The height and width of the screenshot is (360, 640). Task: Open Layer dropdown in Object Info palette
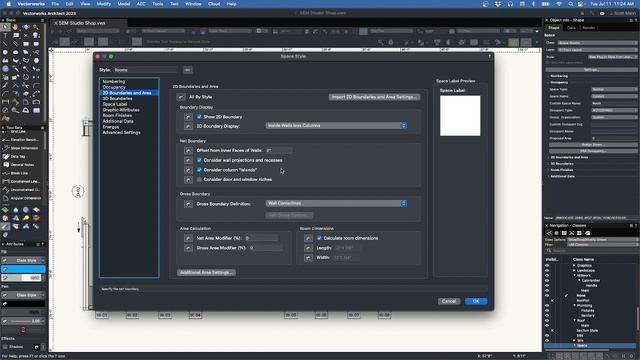[x=597, y=50]
